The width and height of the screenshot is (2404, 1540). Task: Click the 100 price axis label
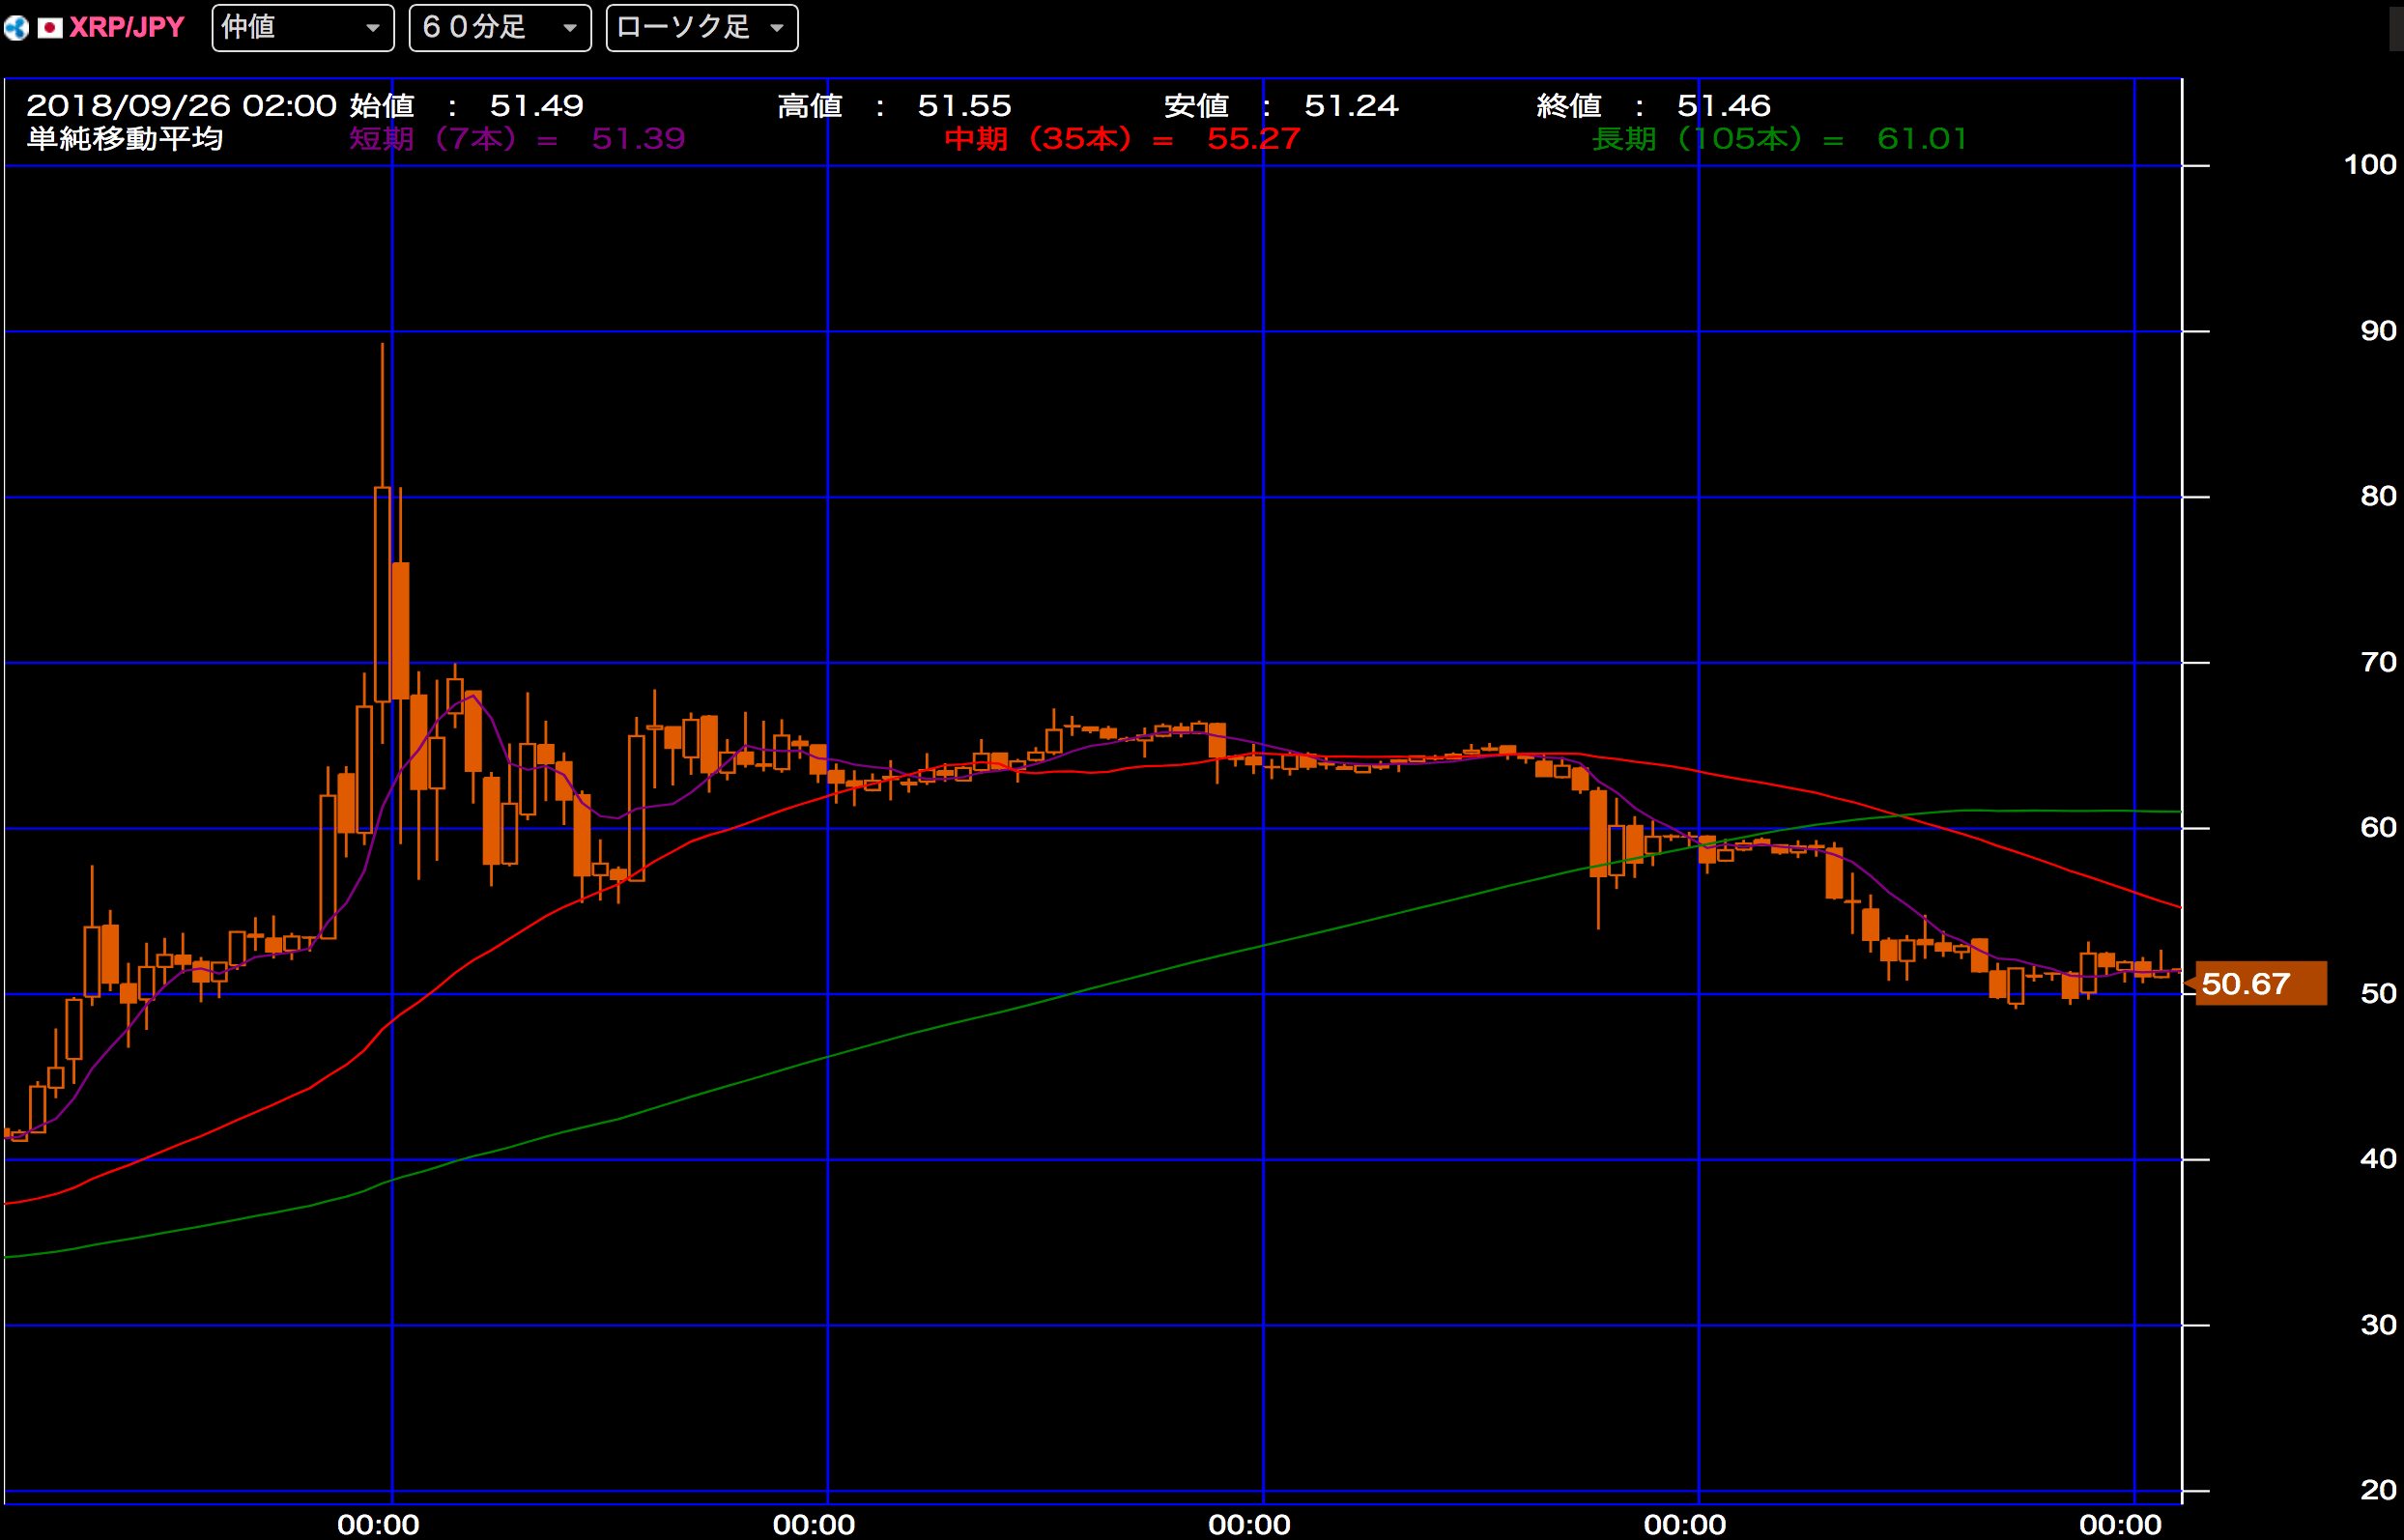point(2370,165)
